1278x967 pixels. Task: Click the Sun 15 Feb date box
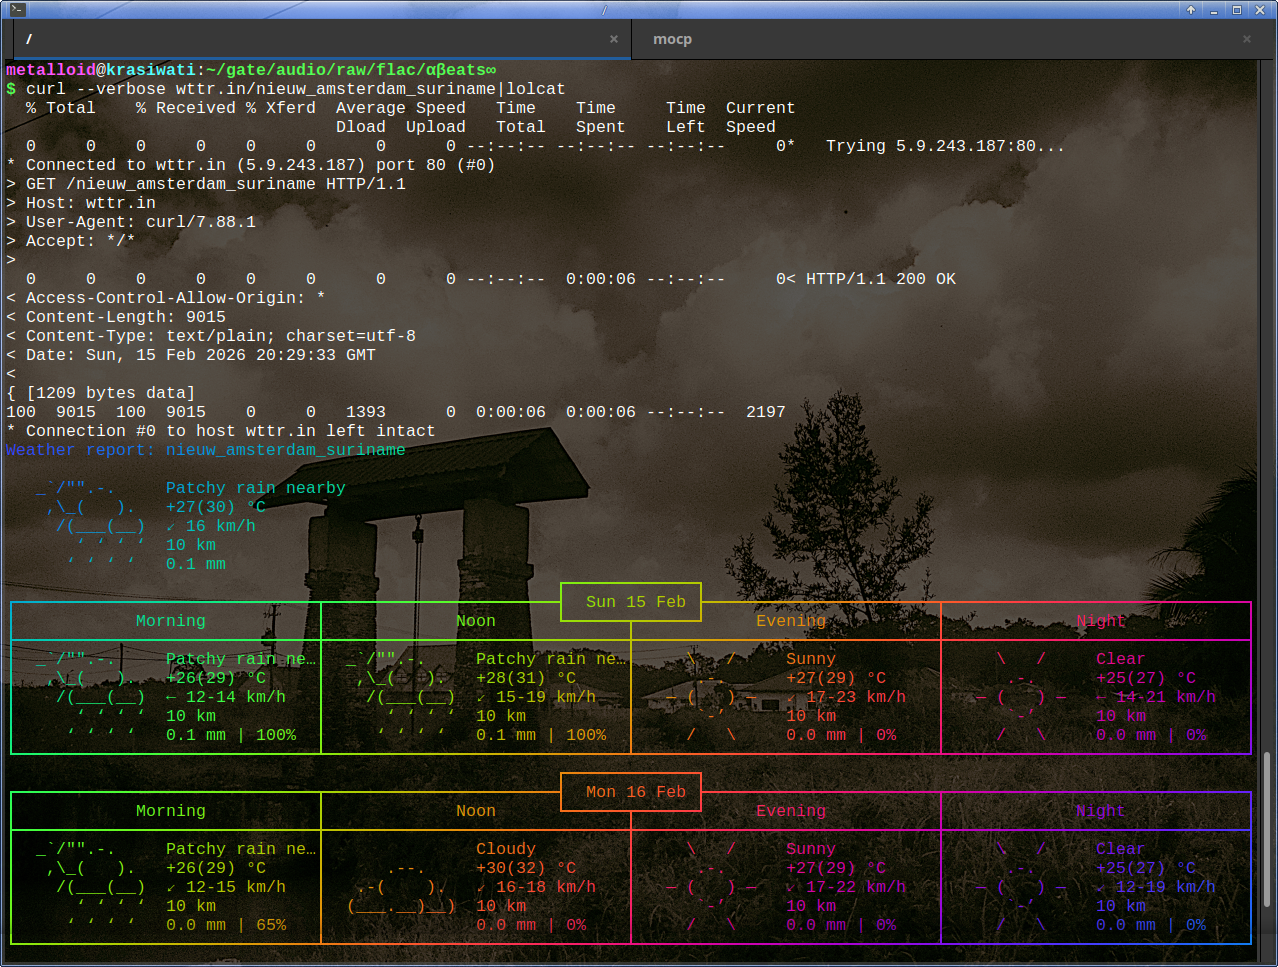(x=635, y=602)
